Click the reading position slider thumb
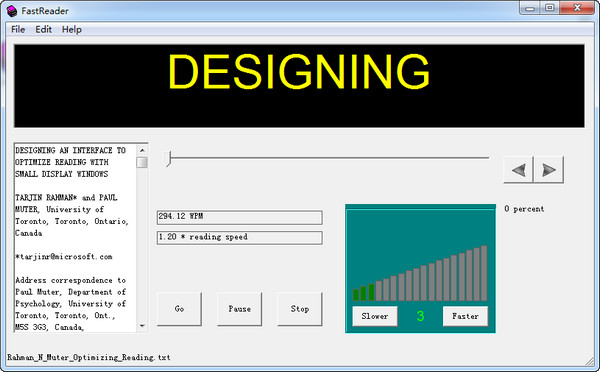The image size is (600, 372). coord(167,158)
